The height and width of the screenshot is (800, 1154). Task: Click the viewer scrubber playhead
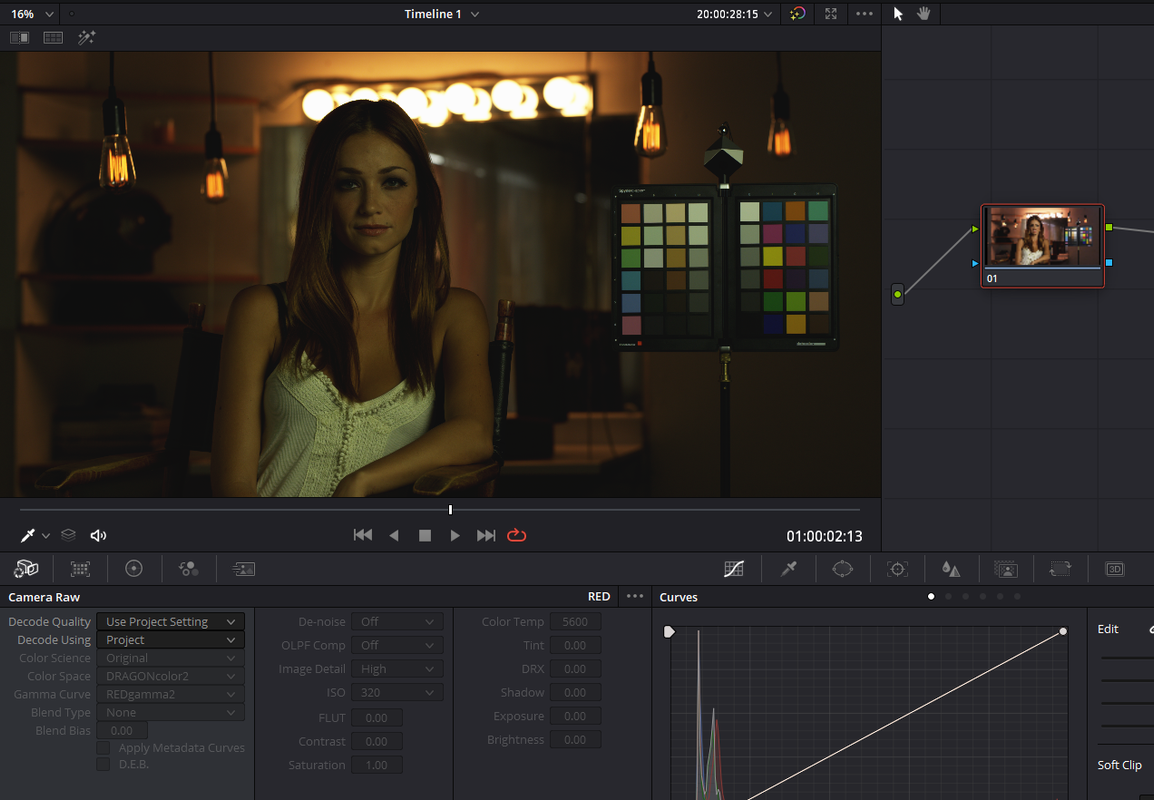[450, 509]
